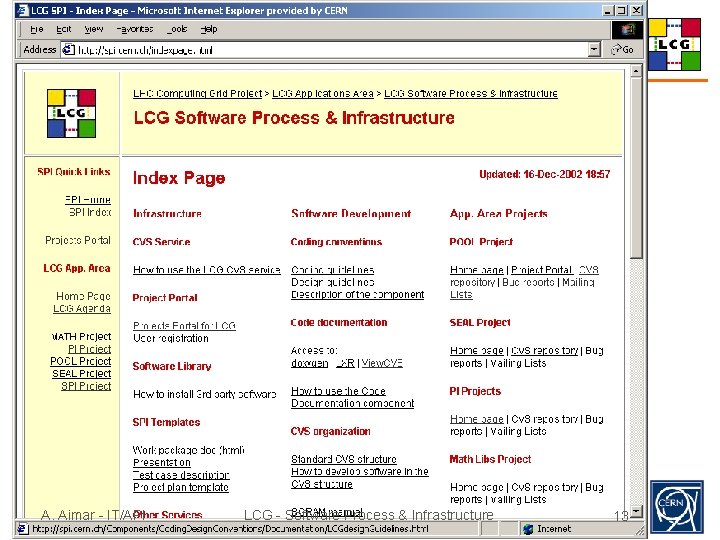Open the File menu
The width and height of the screenshot is (720, 540).
[37, 29]
